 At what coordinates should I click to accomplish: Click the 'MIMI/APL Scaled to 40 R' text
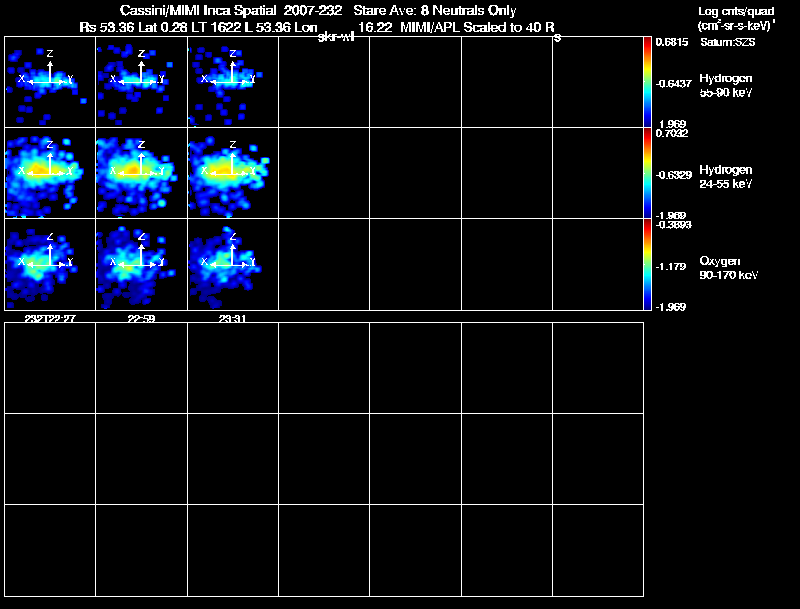coord(477,27)
